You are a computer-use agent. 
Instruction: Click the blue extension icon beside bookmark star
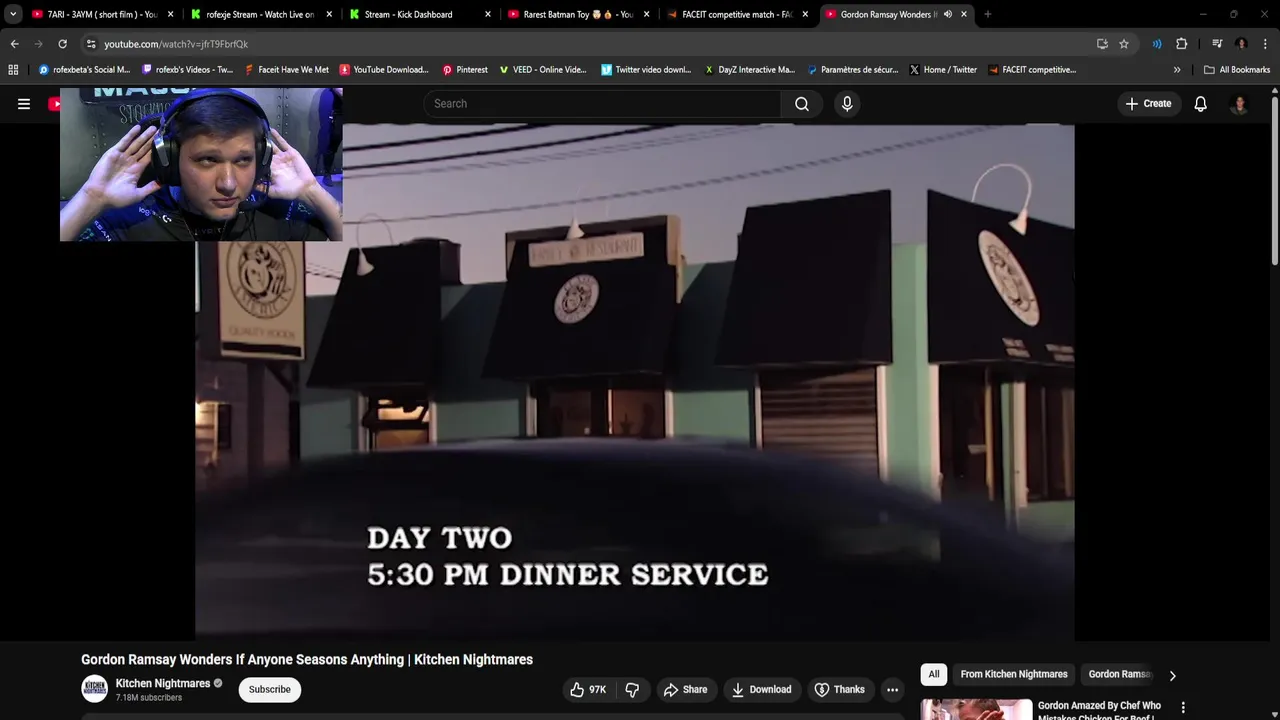[1156, 44]
